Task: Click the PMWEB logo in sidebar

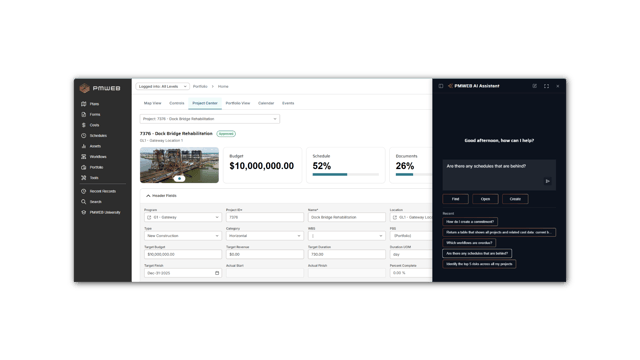Action: tap(100, 88)
